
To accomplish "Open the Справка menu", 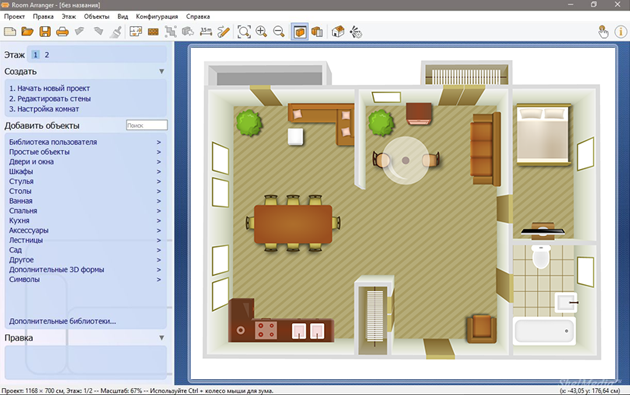I will click(198, 16).
